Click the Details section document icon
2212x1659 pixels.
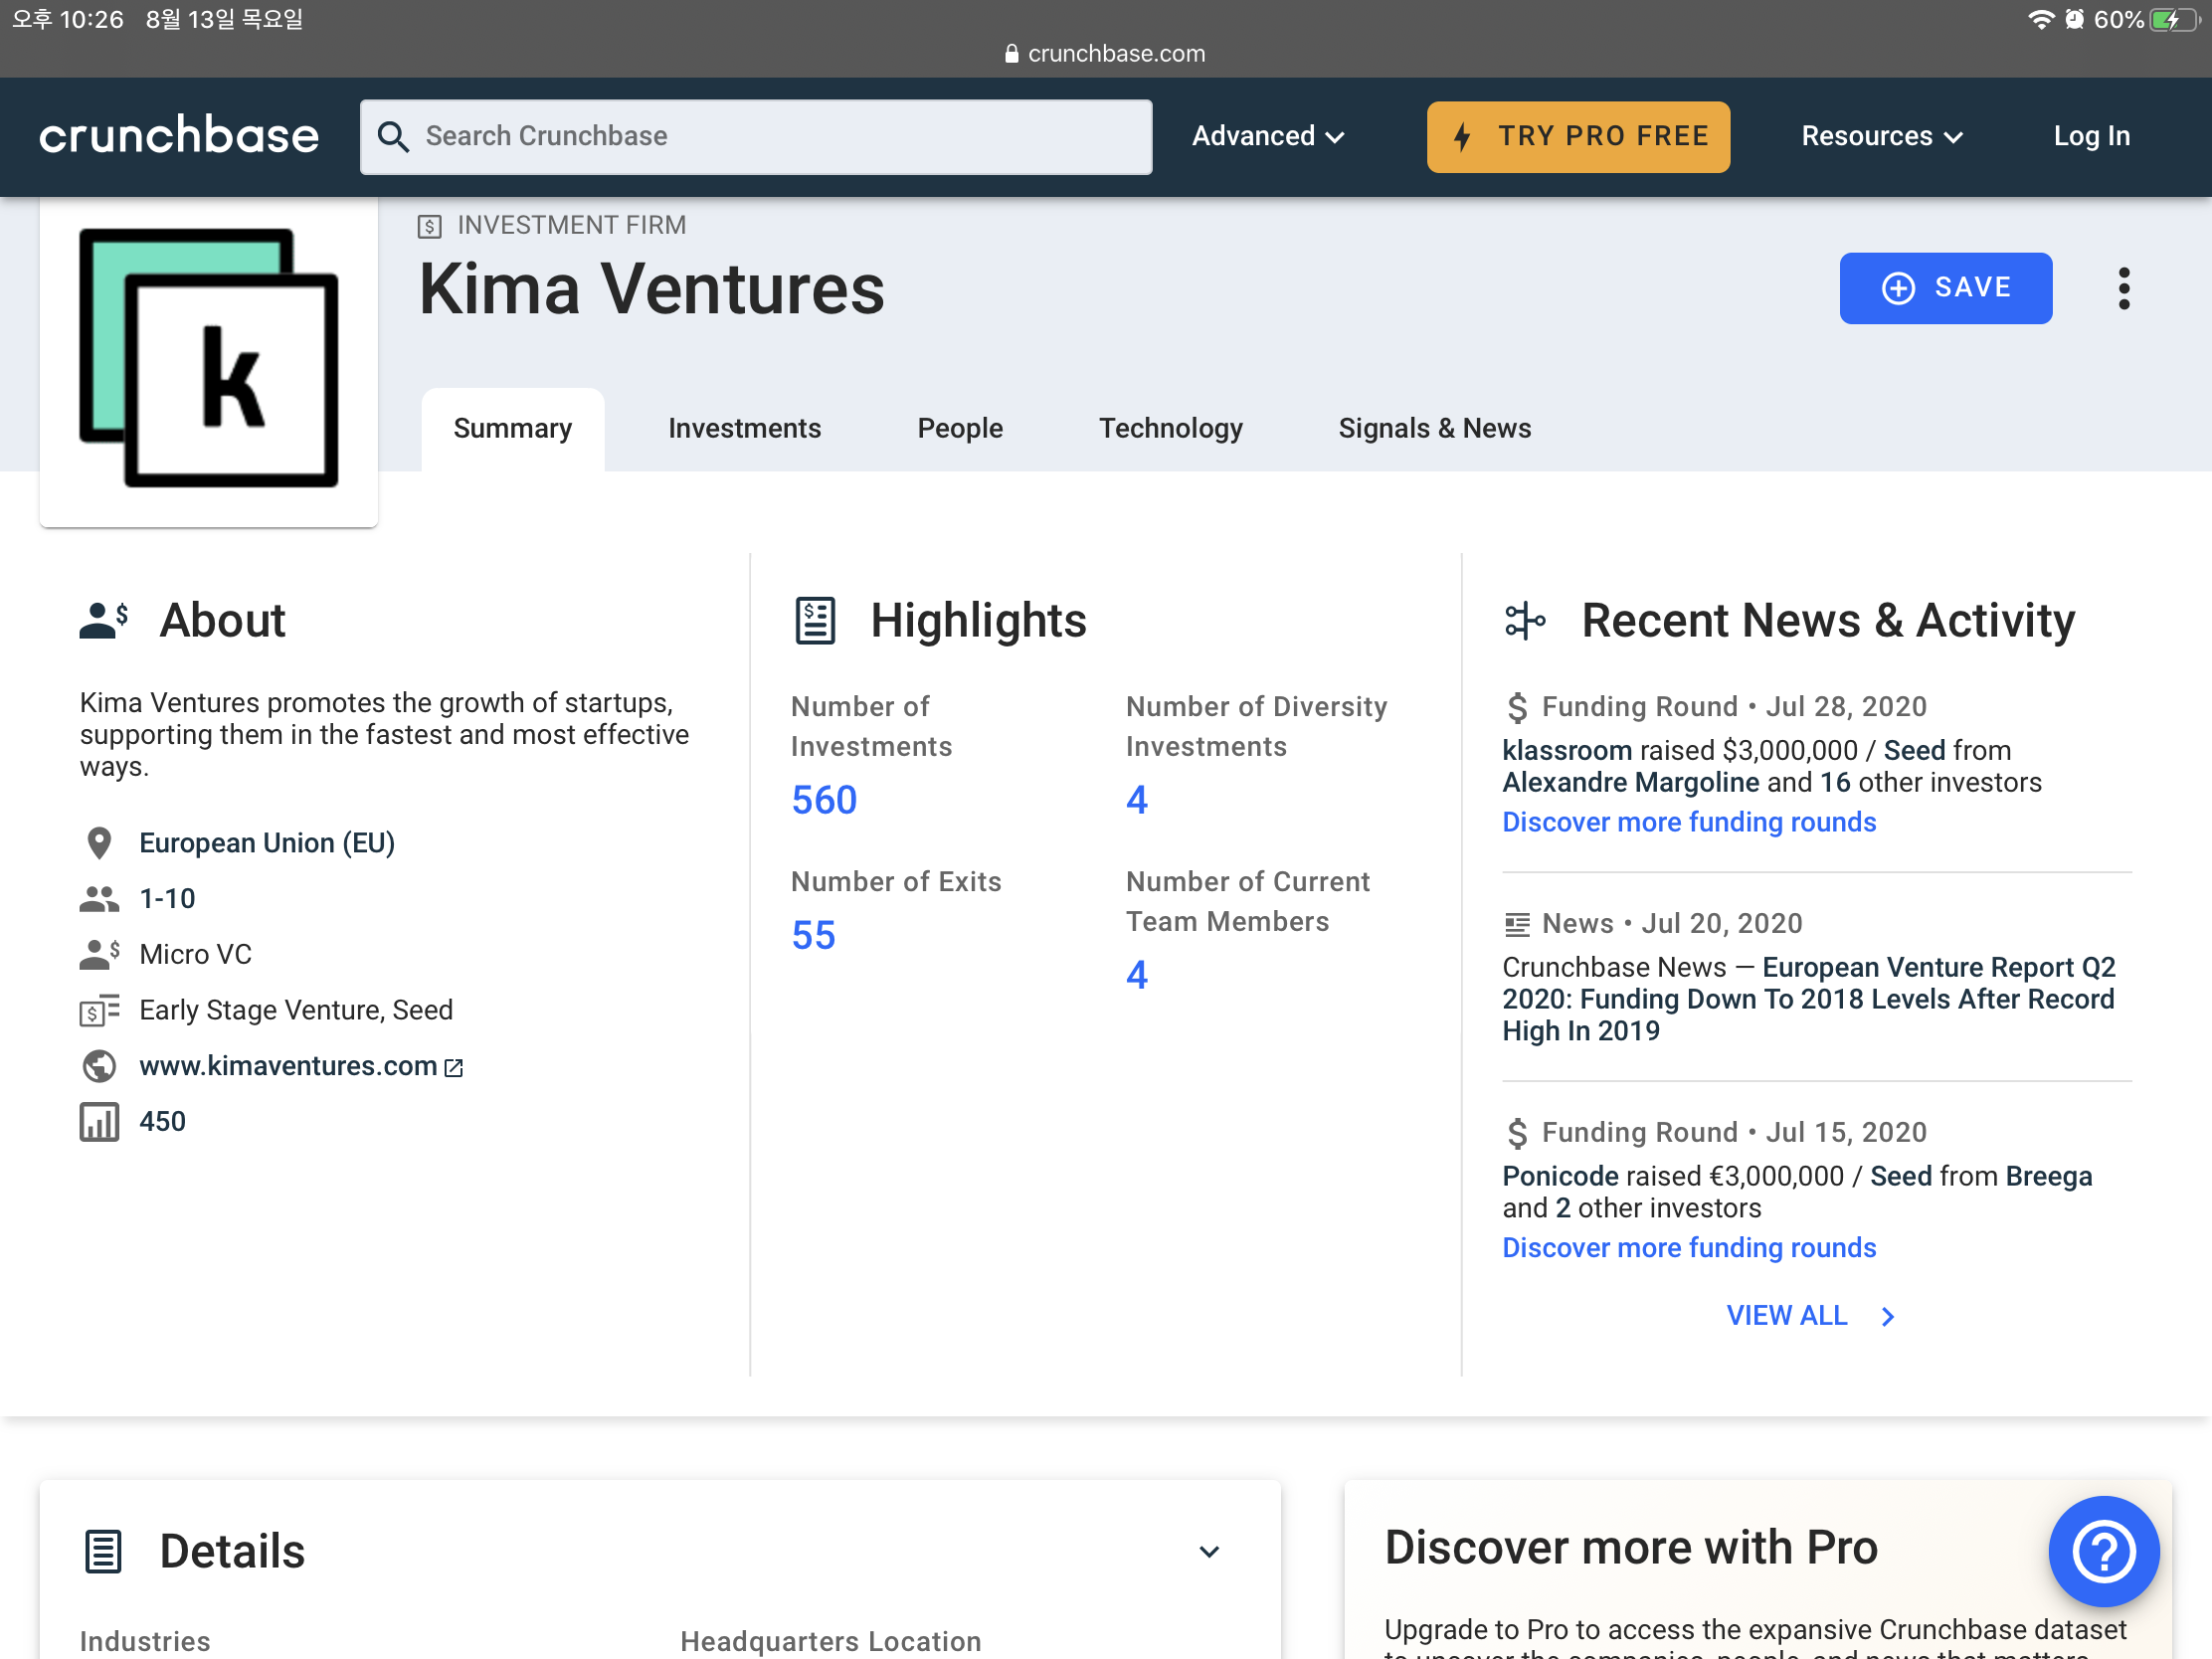(x=103, y=1552)
